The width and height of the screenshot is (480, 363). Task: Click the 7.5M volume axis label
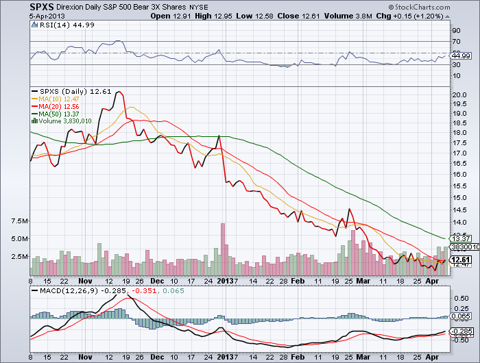tap(20, 221)
